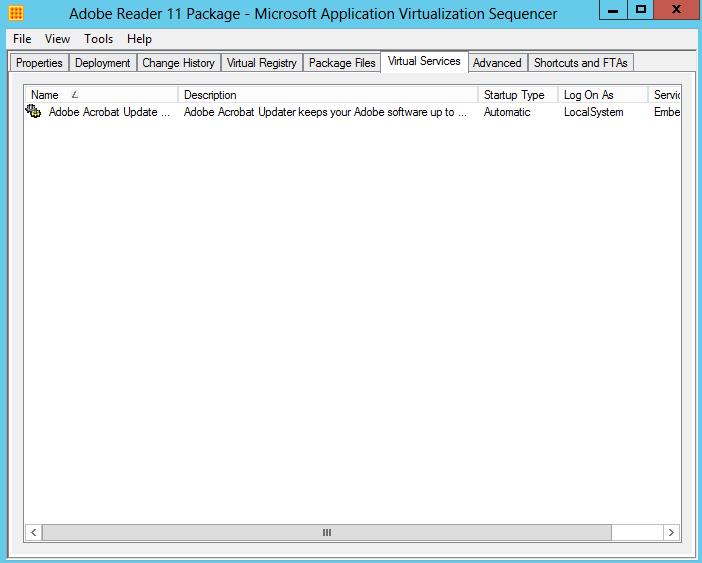Sort by Startup Type column header
This screenshot has height=563, width=702.
click(x=518, y=95)
